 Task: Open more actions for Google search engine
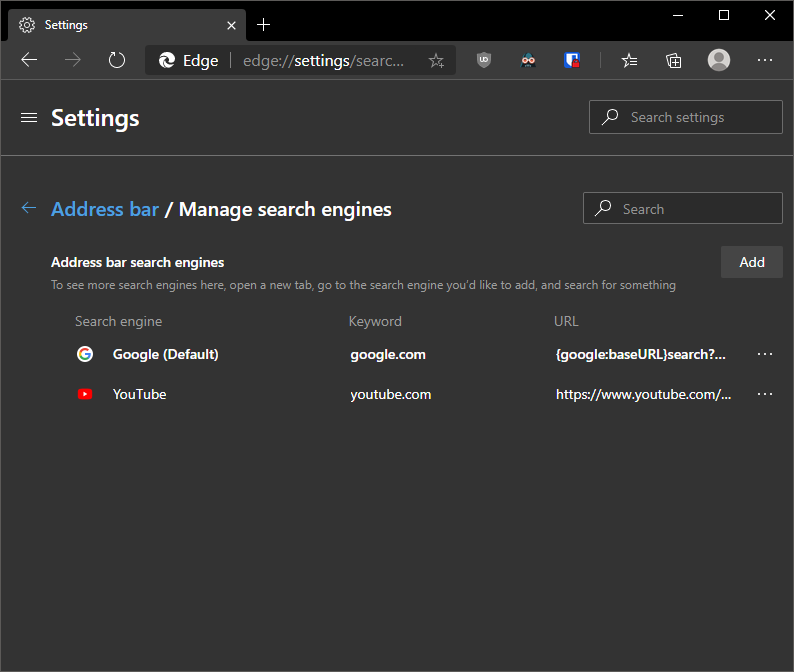click(765, 354)
